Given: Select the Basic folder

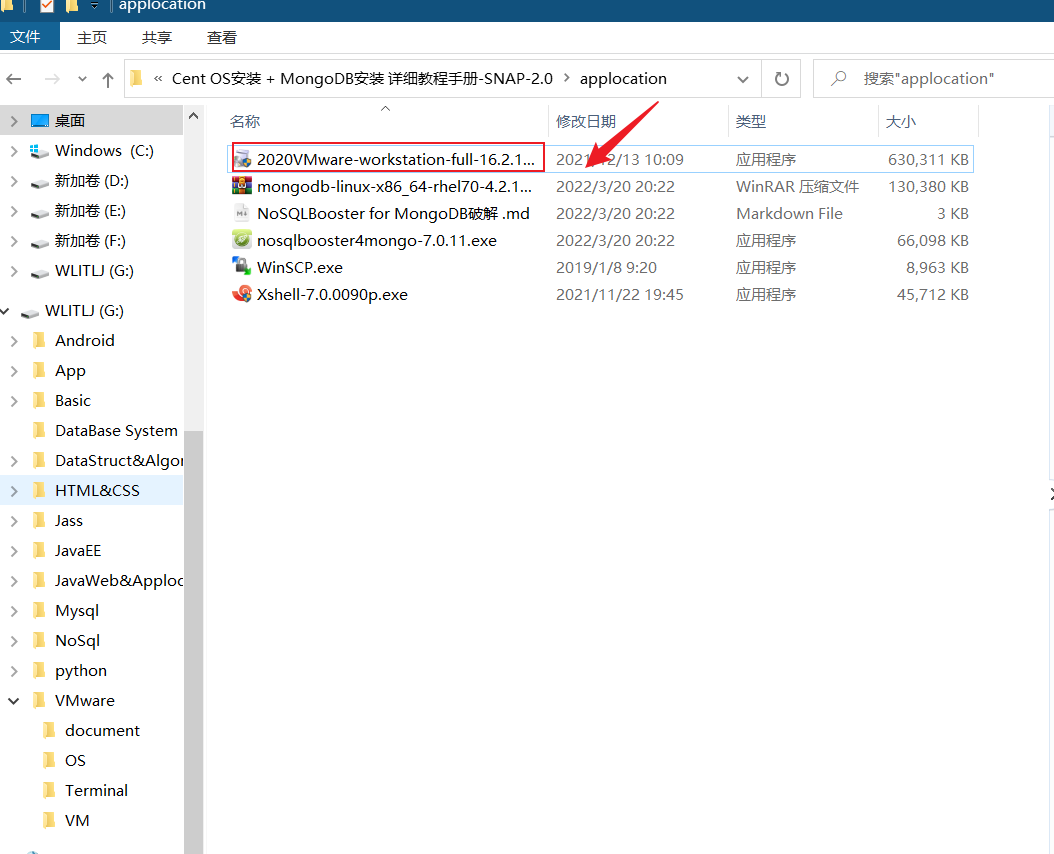Looking at the screenshot, I should pyautogui.click(x=73, y=401).
